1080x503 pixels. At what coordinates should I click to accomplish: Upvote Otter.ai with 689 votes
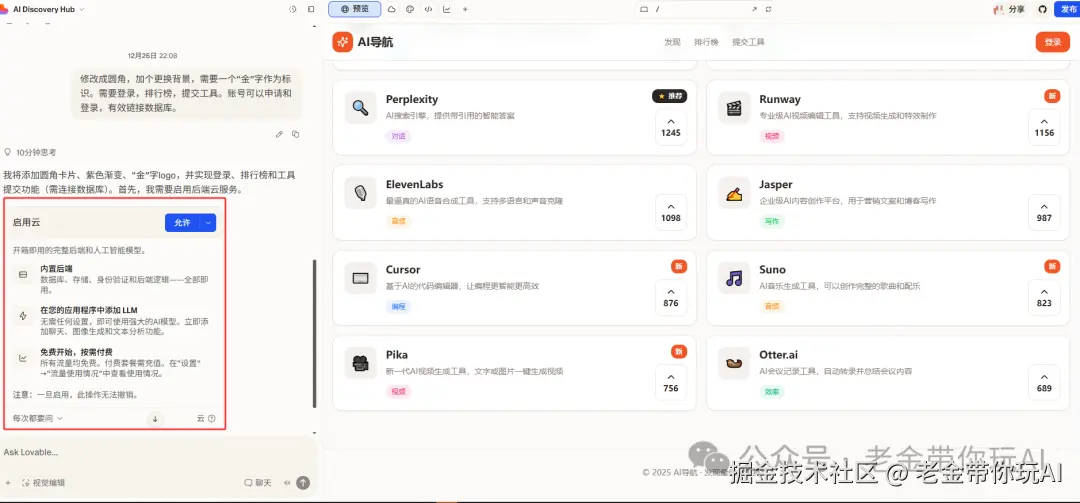[x=1044, y=382]
